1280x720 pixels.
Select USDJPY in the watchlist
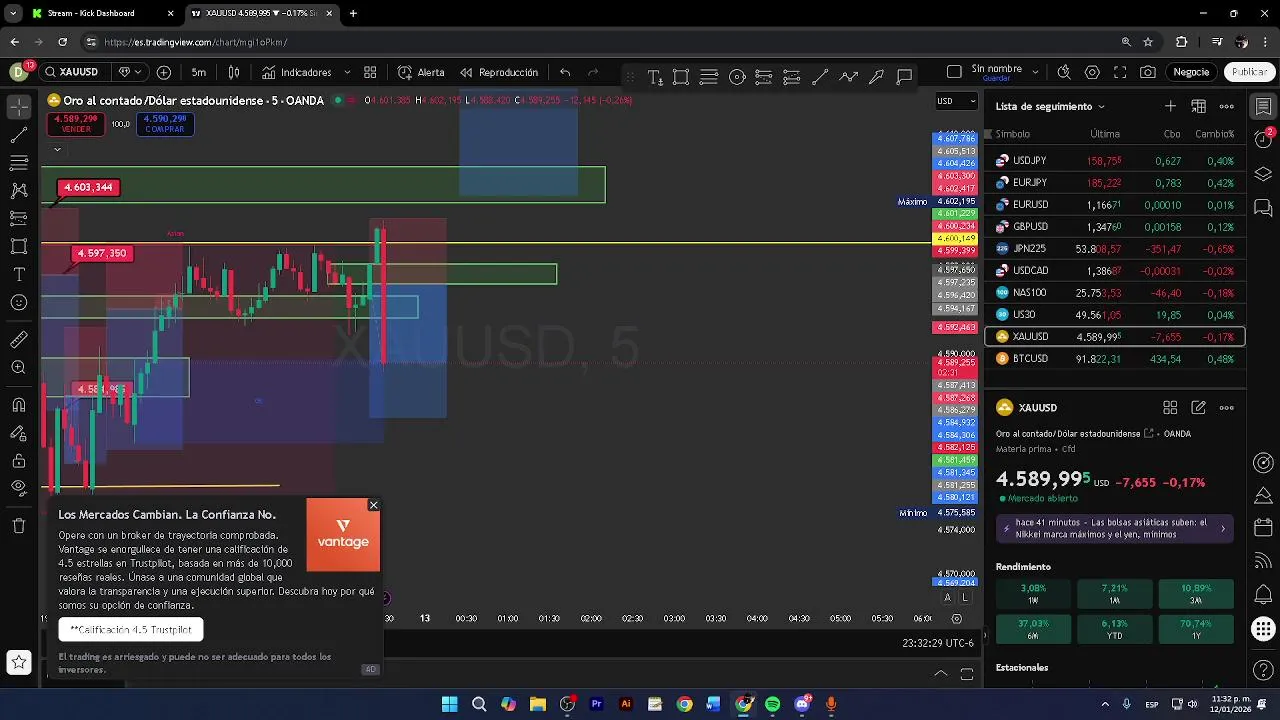click(x=1115, y=160)
